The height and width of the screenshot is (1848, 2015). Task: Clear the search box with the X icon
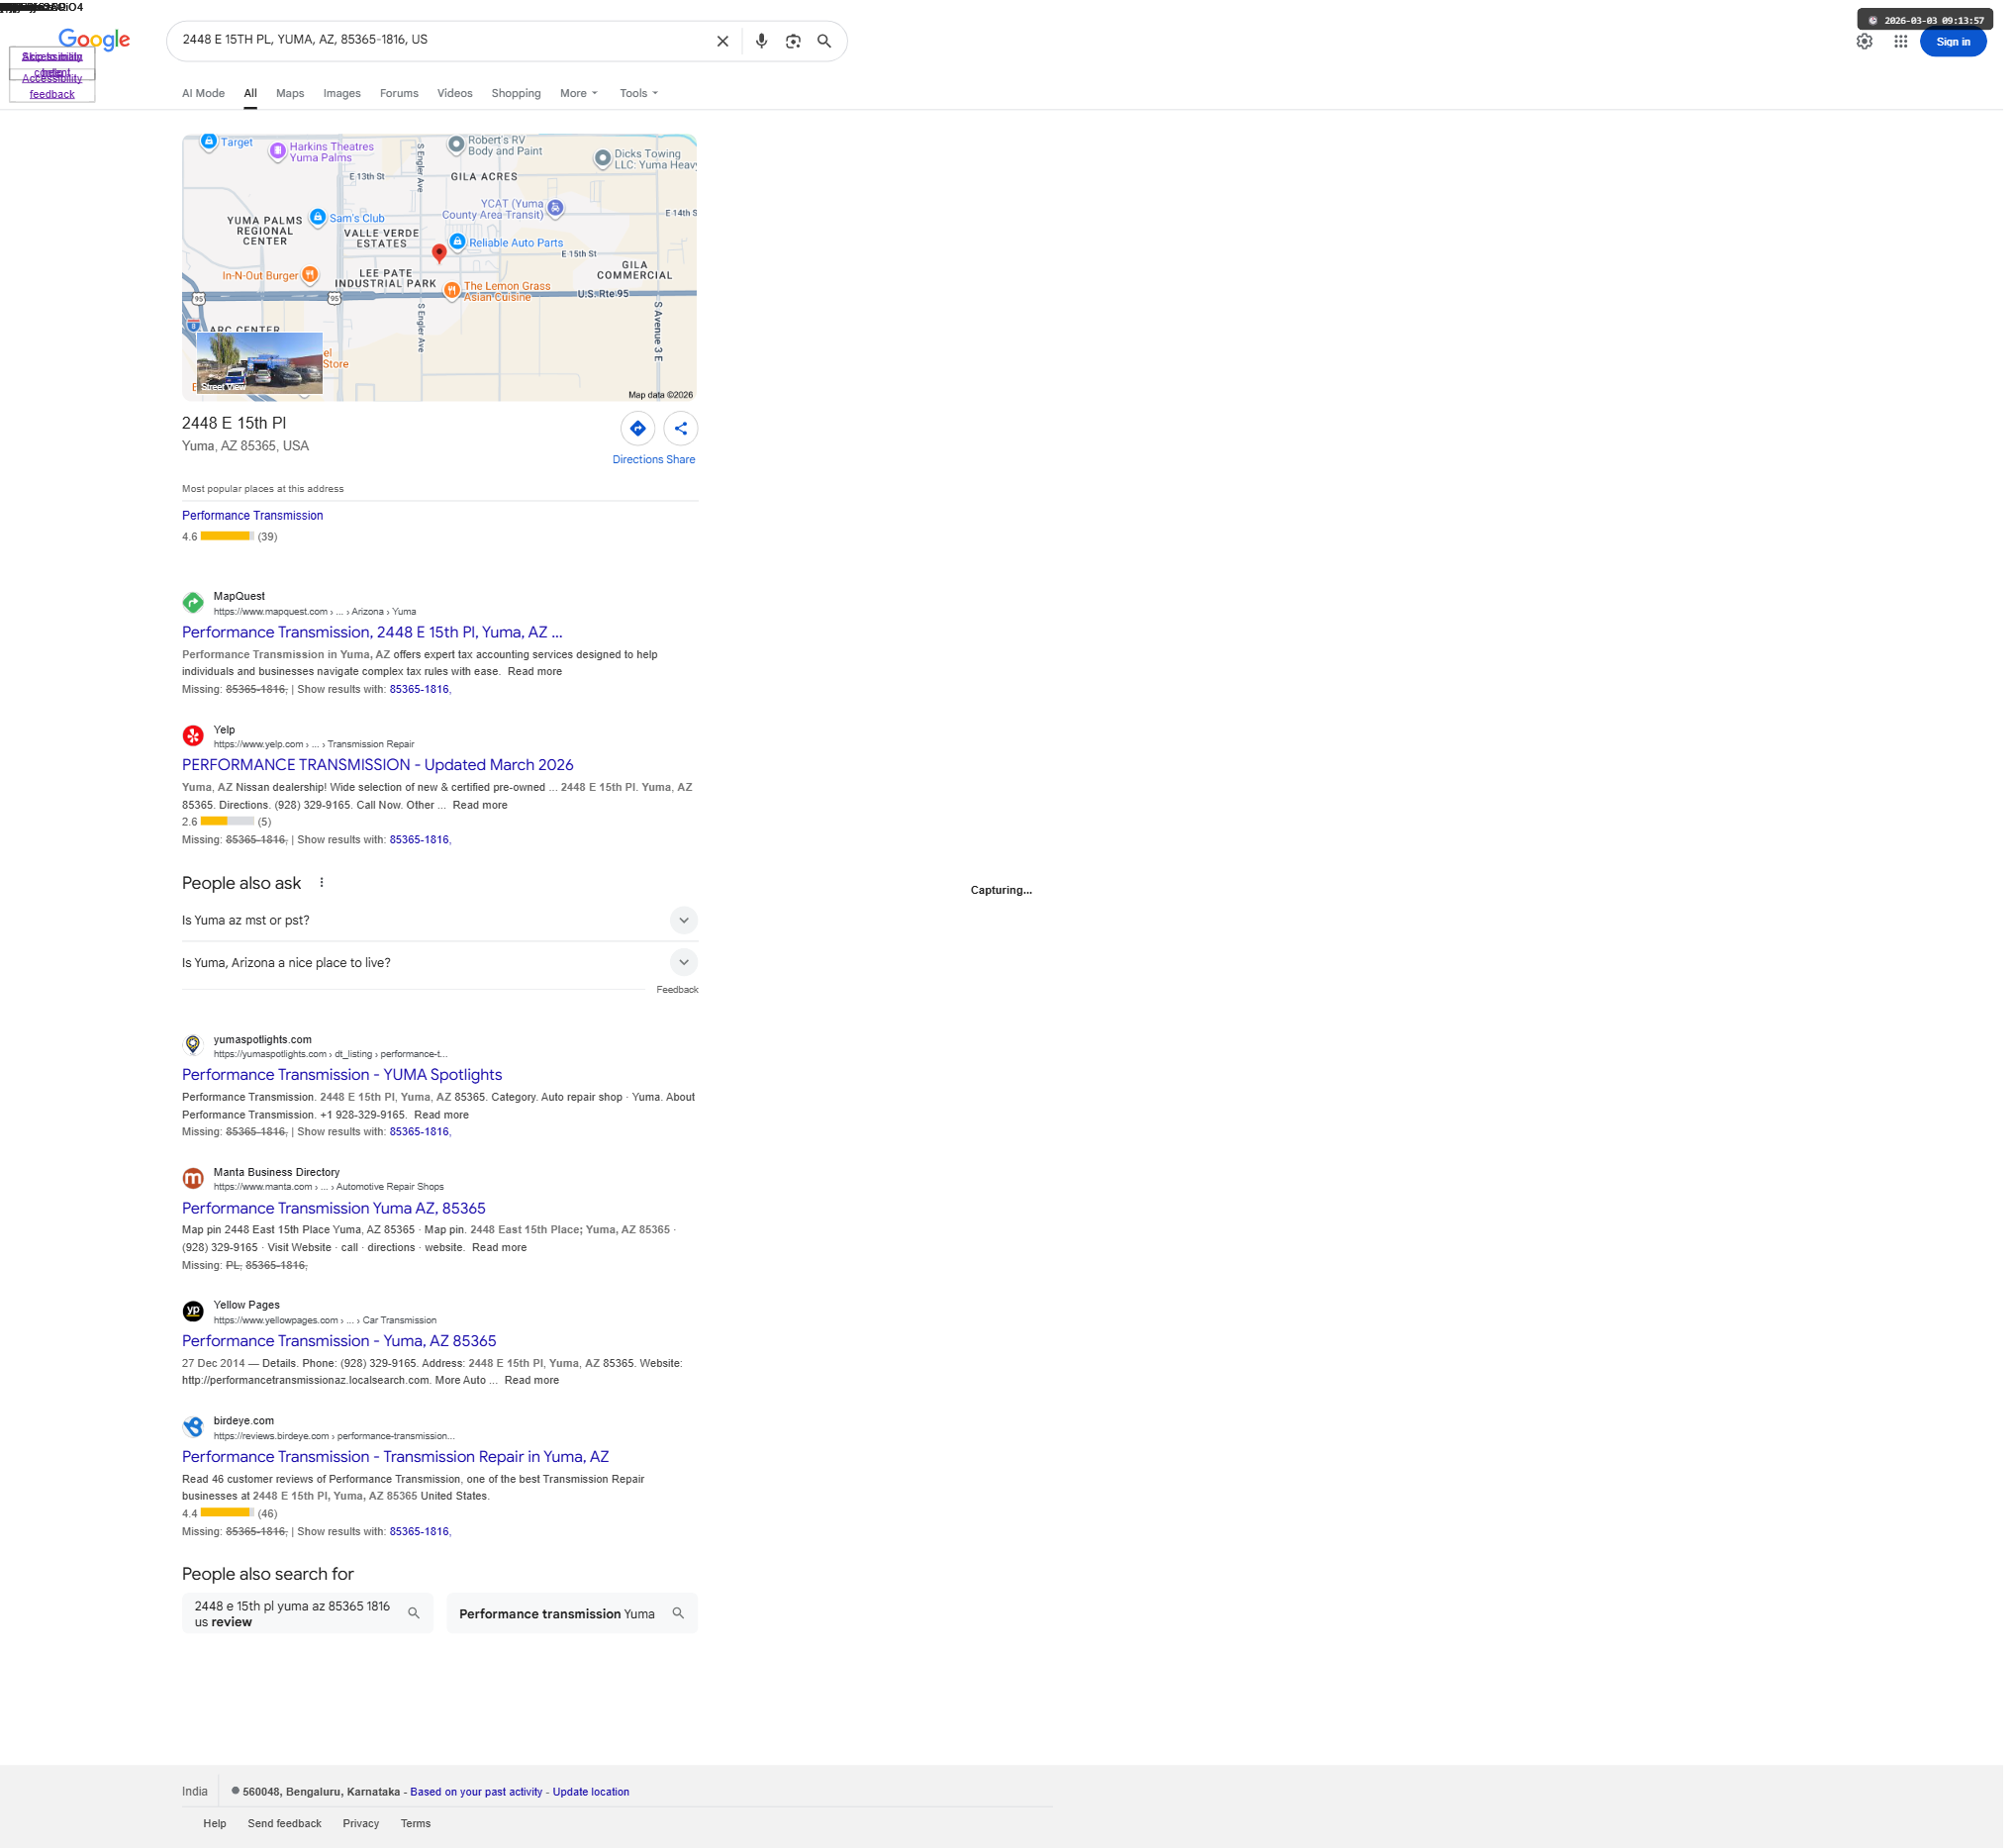[x=727, y=41]
